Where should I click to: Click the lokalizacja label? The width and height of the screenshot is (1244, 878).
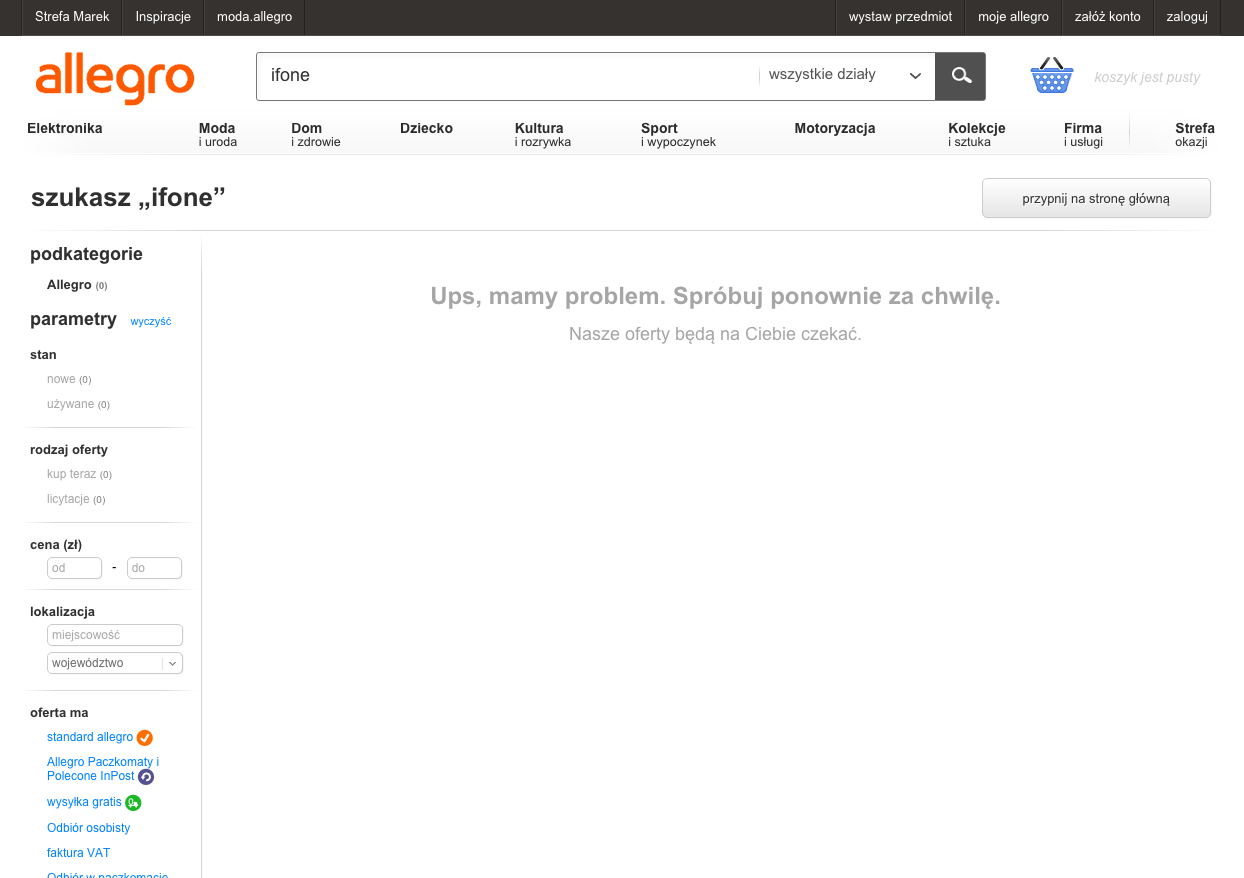pyautogui.click(x=62, y=611)
